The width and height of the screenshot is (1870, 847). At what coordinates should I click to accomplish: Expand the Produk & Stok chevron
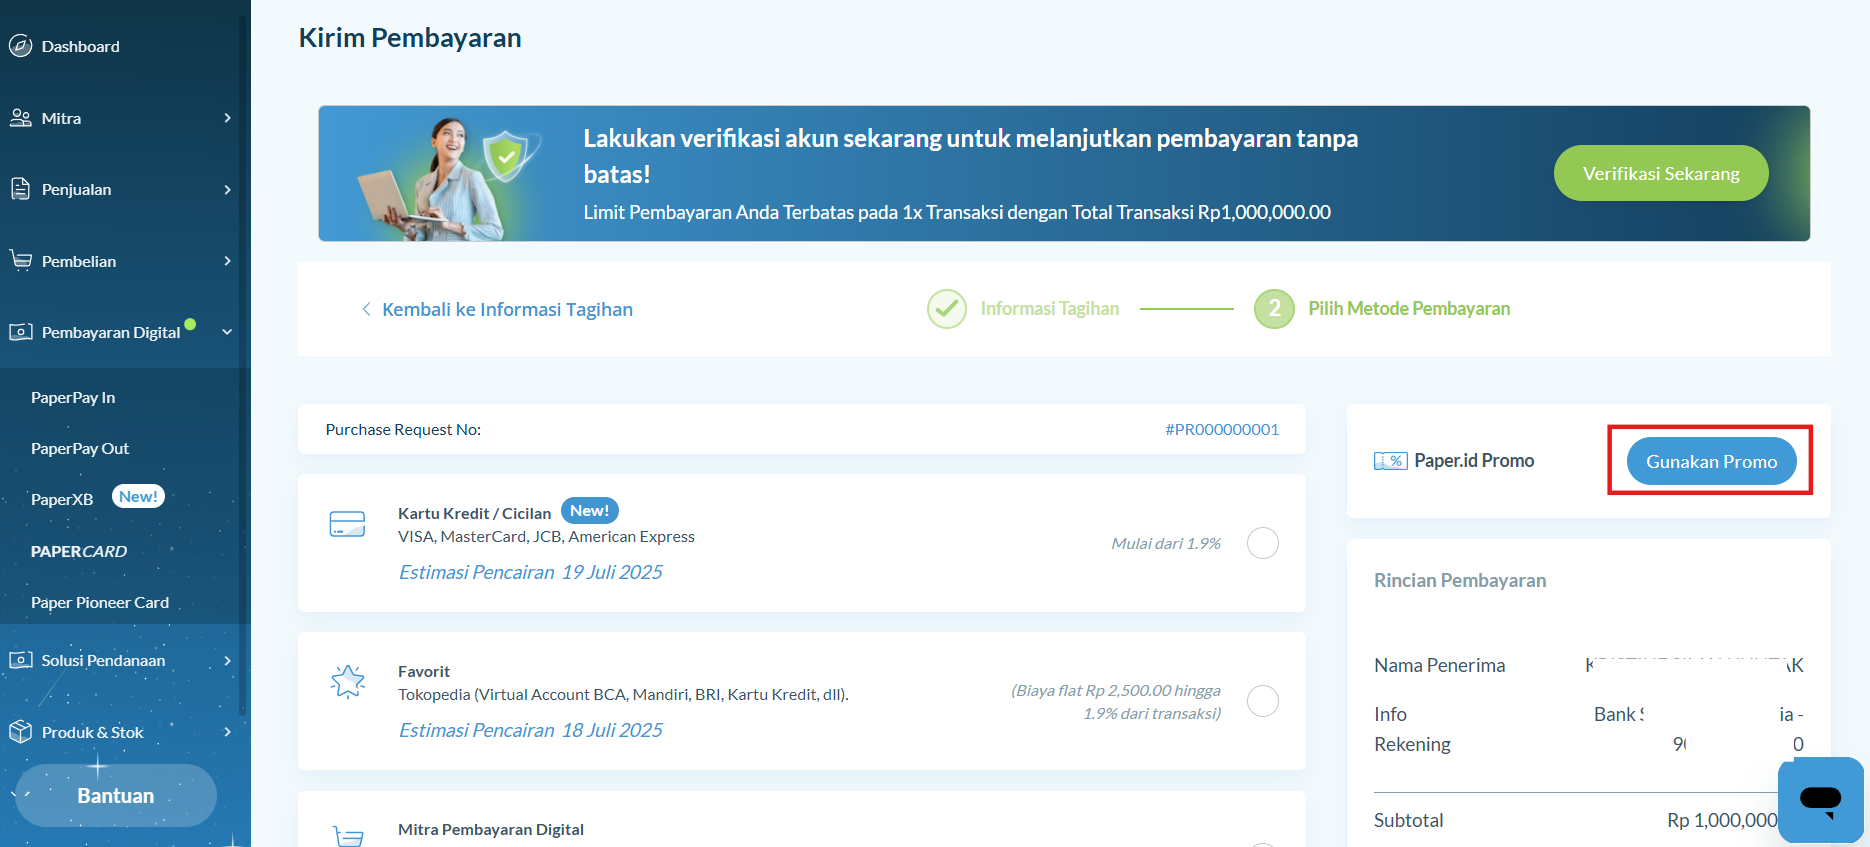[x=228, y=732]
